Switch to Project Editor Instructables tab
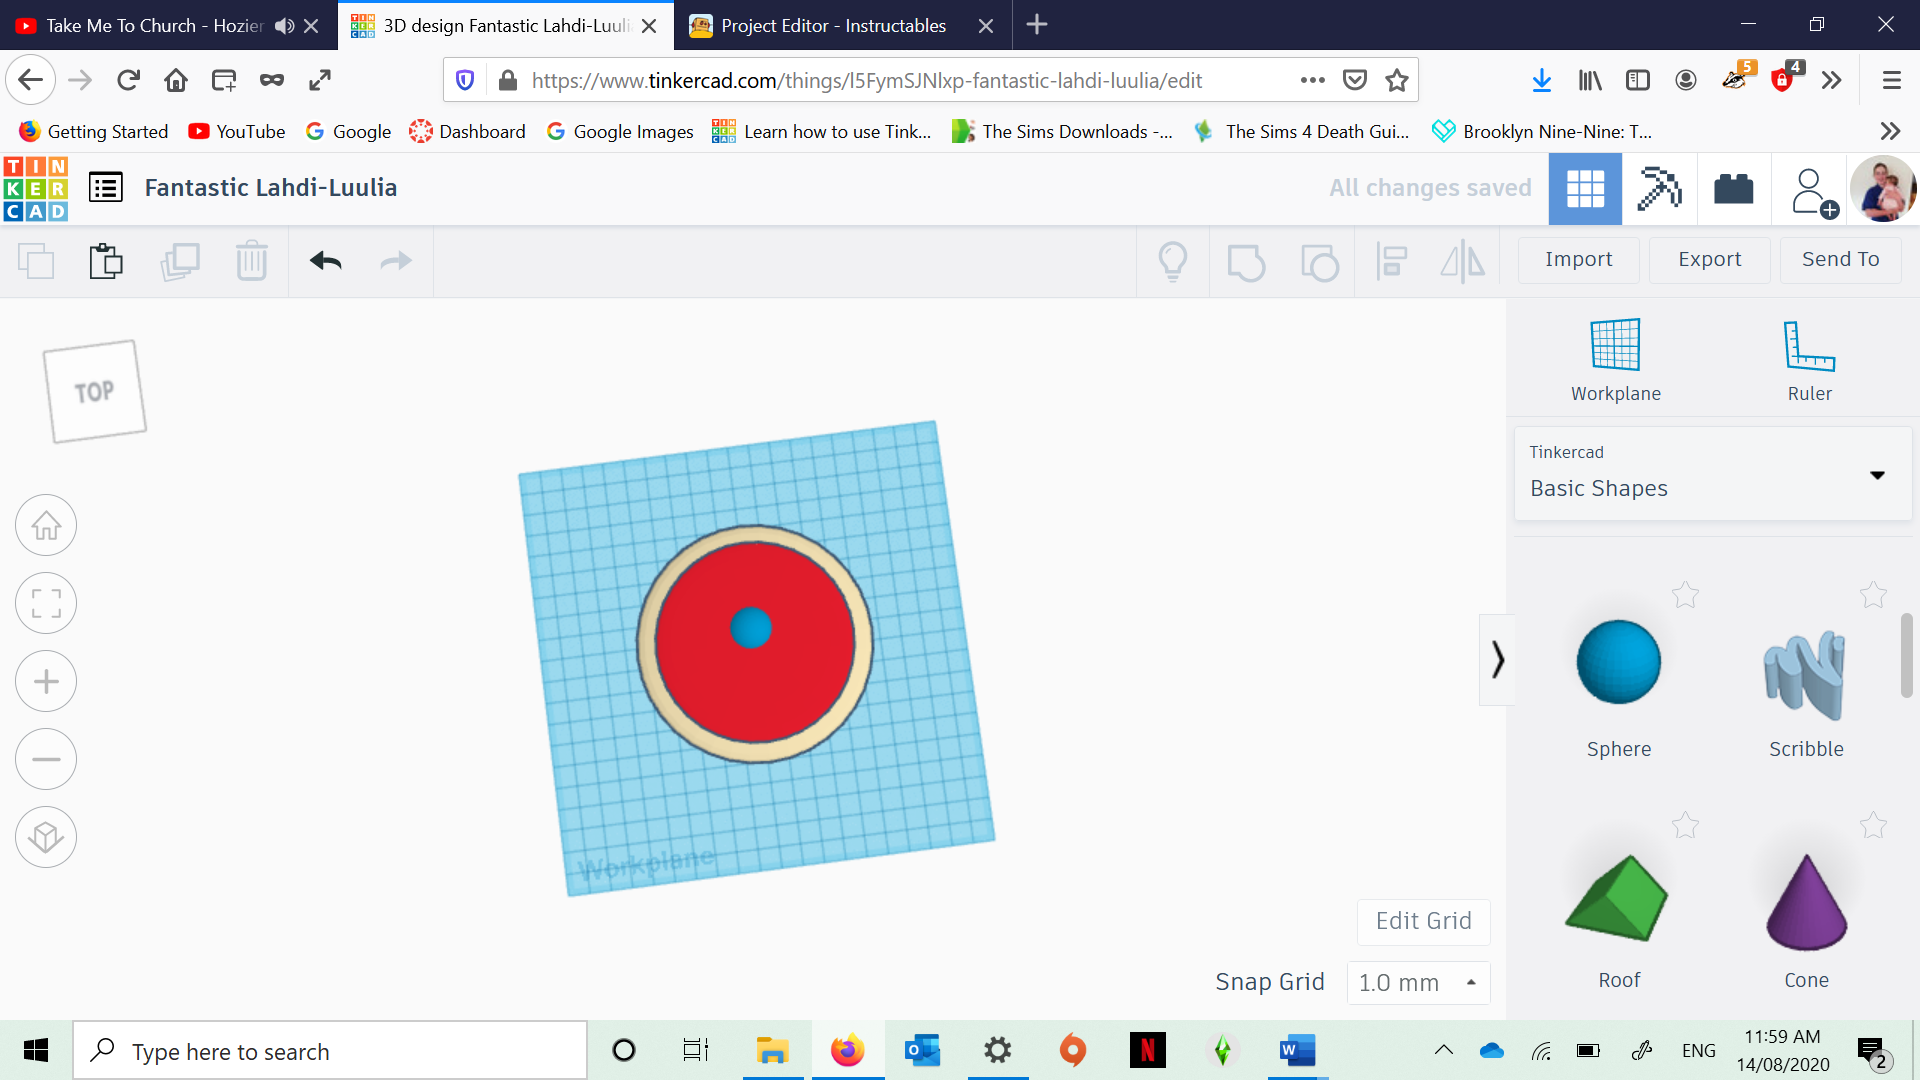 833,26
